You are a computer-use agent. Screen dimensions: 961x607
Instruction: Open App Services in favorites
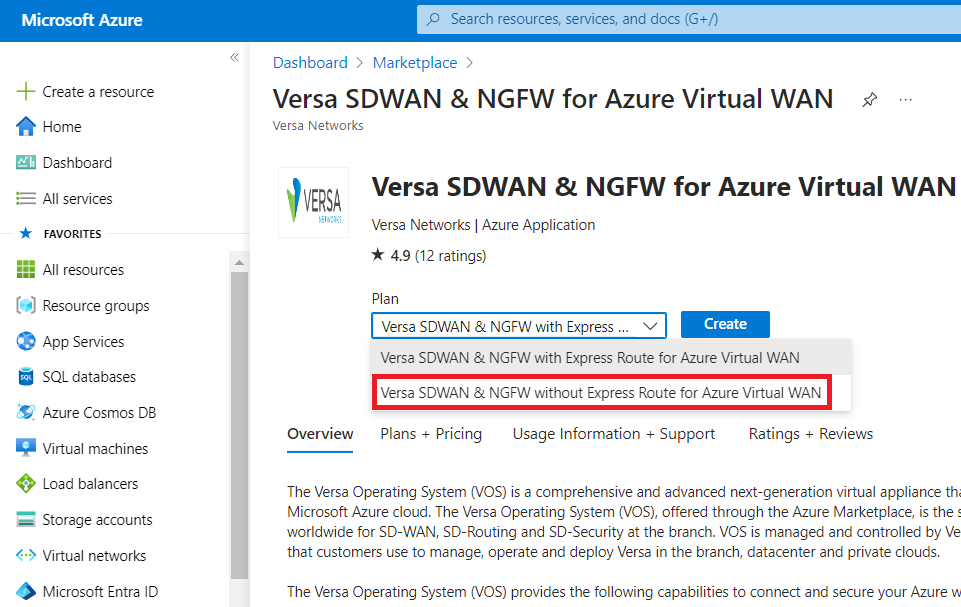(x=83, y=342)
